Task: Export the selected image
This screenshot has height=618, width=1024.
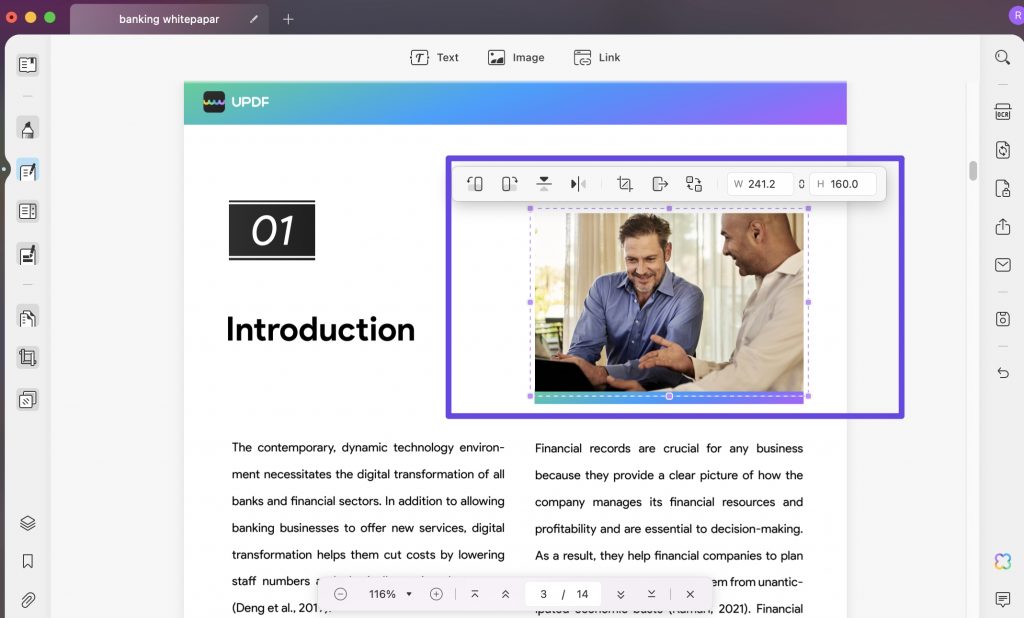Action: pos(660,183)
